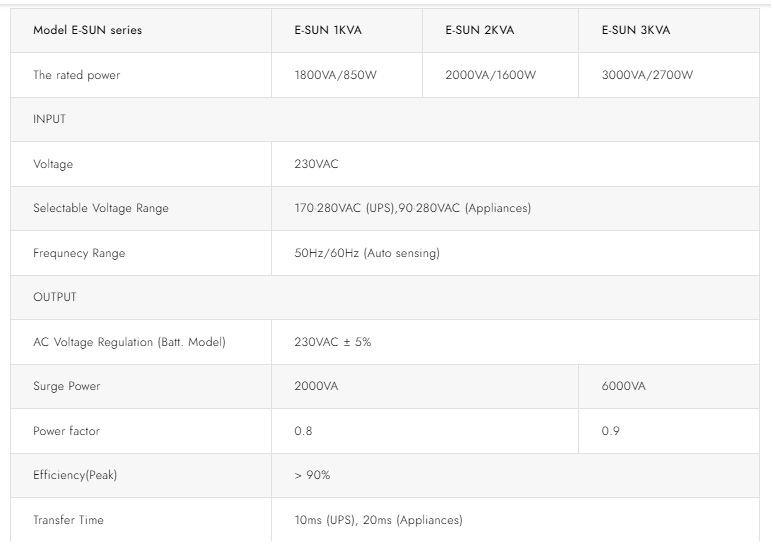The width and height of the screenshot is (773, 548).
Task: Click the 3000VA/2700W rated power cell
Action: (x=647, y=75)
